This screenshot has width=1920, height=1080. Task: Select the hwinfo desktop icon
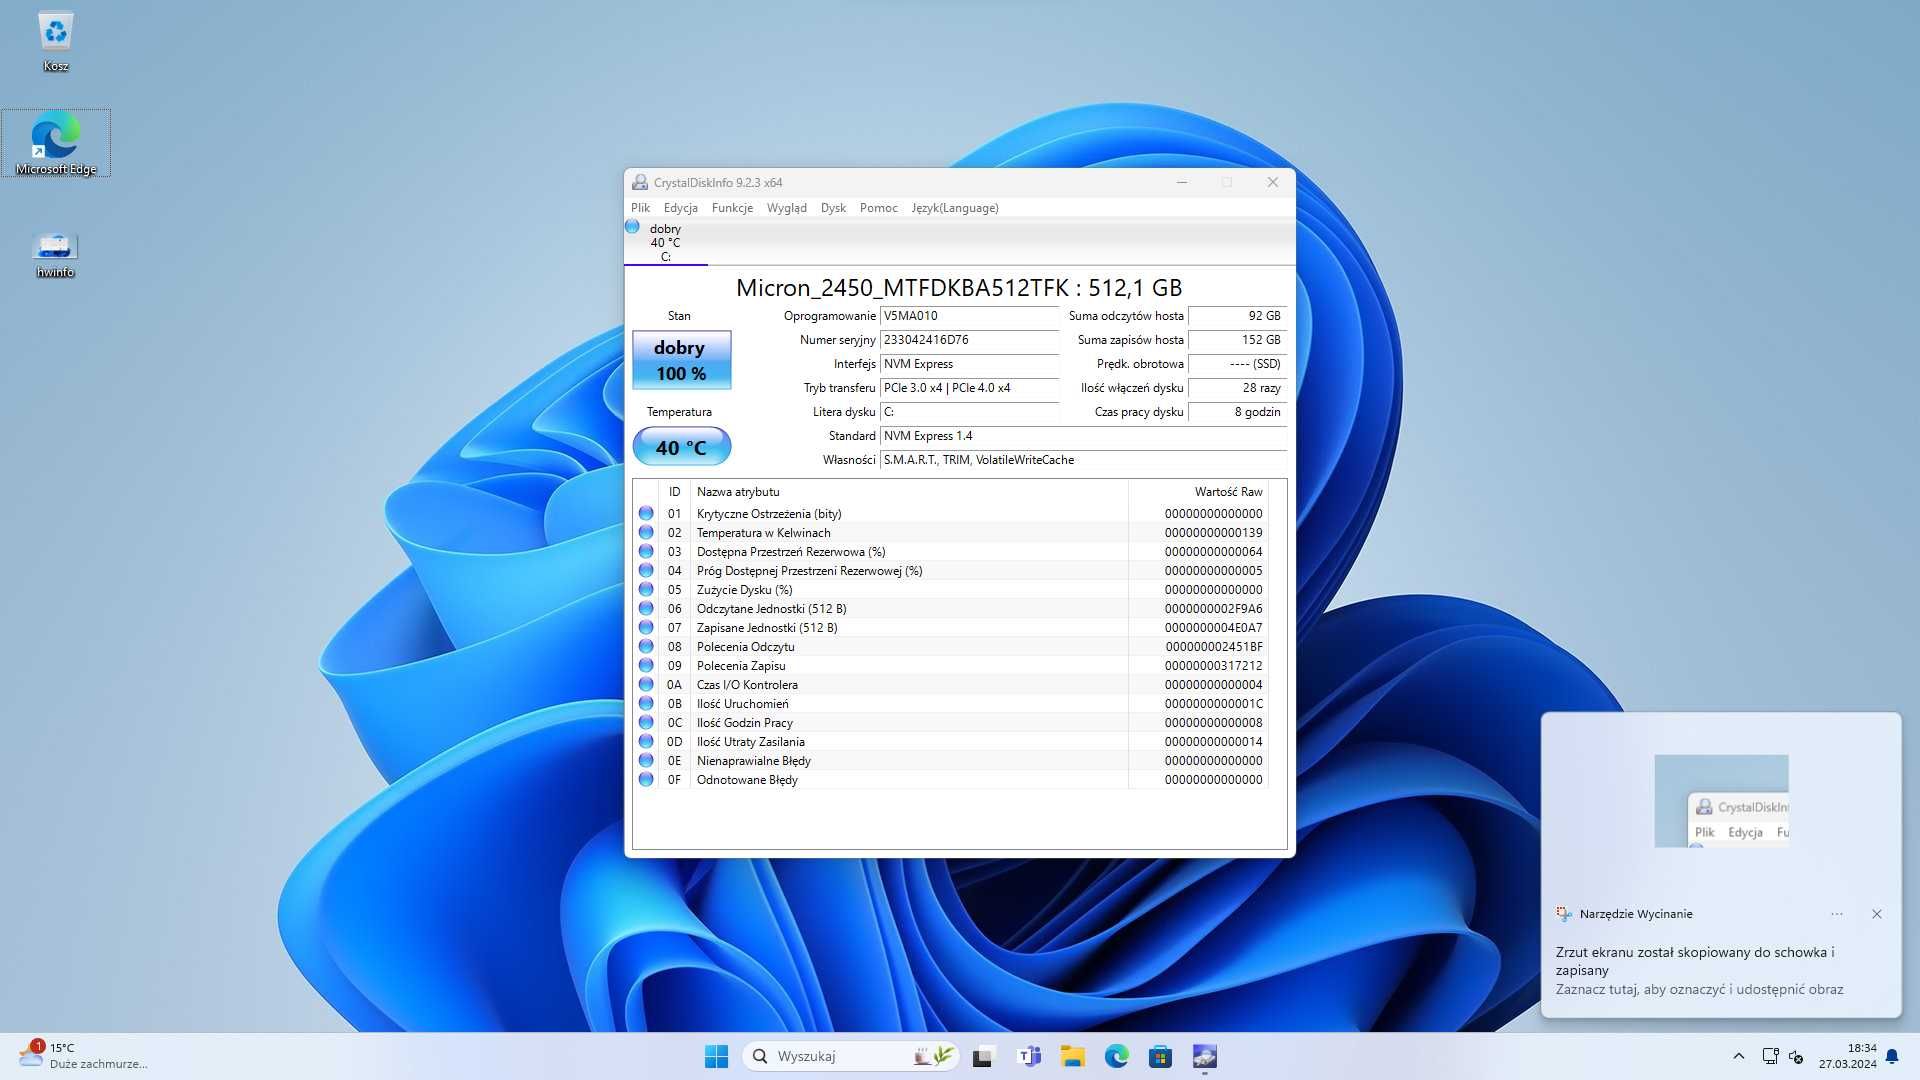coord(56,254)
